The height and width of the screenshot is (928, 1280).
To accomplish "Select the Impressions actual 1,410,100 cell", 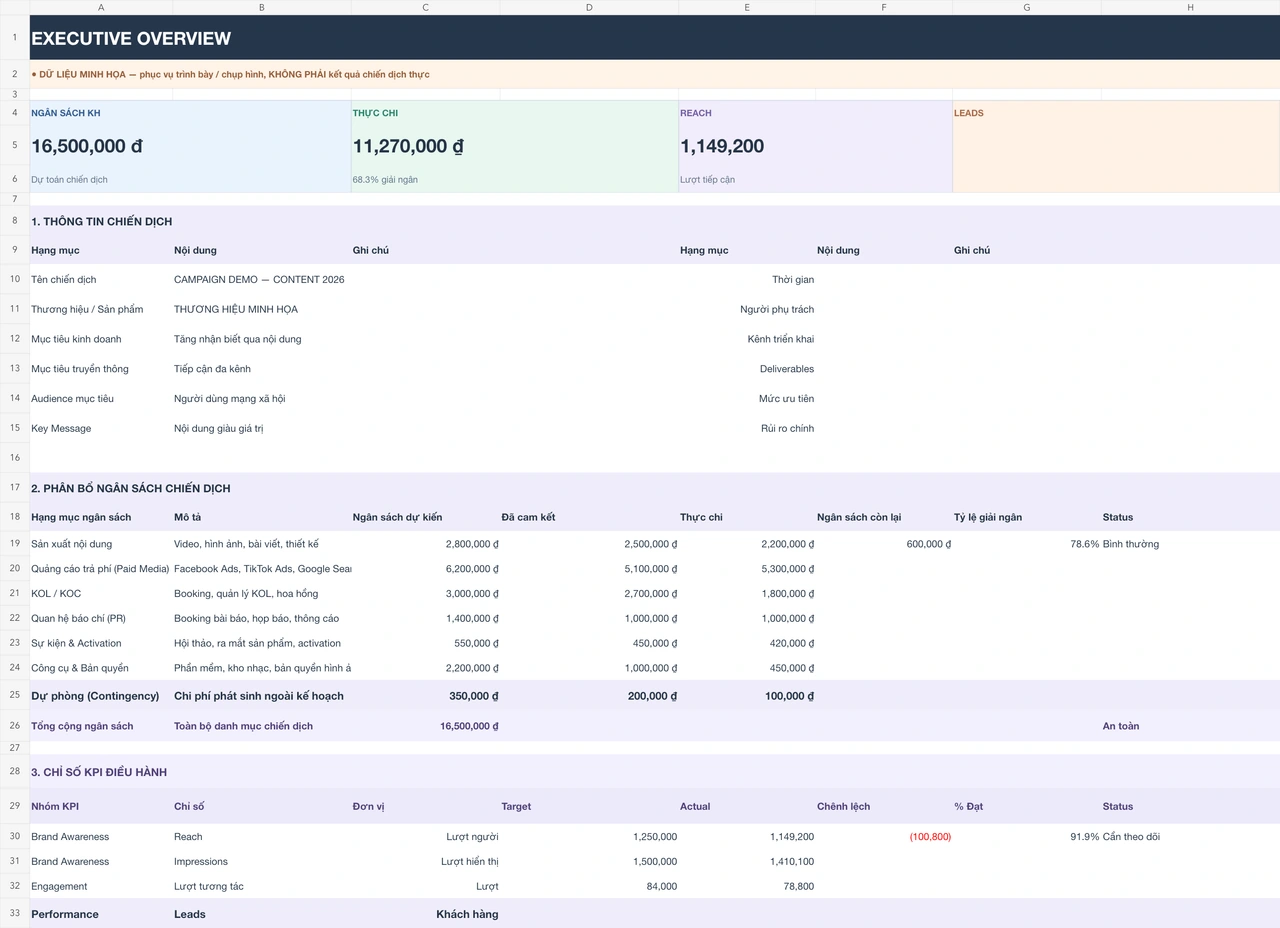I will 747,861.
